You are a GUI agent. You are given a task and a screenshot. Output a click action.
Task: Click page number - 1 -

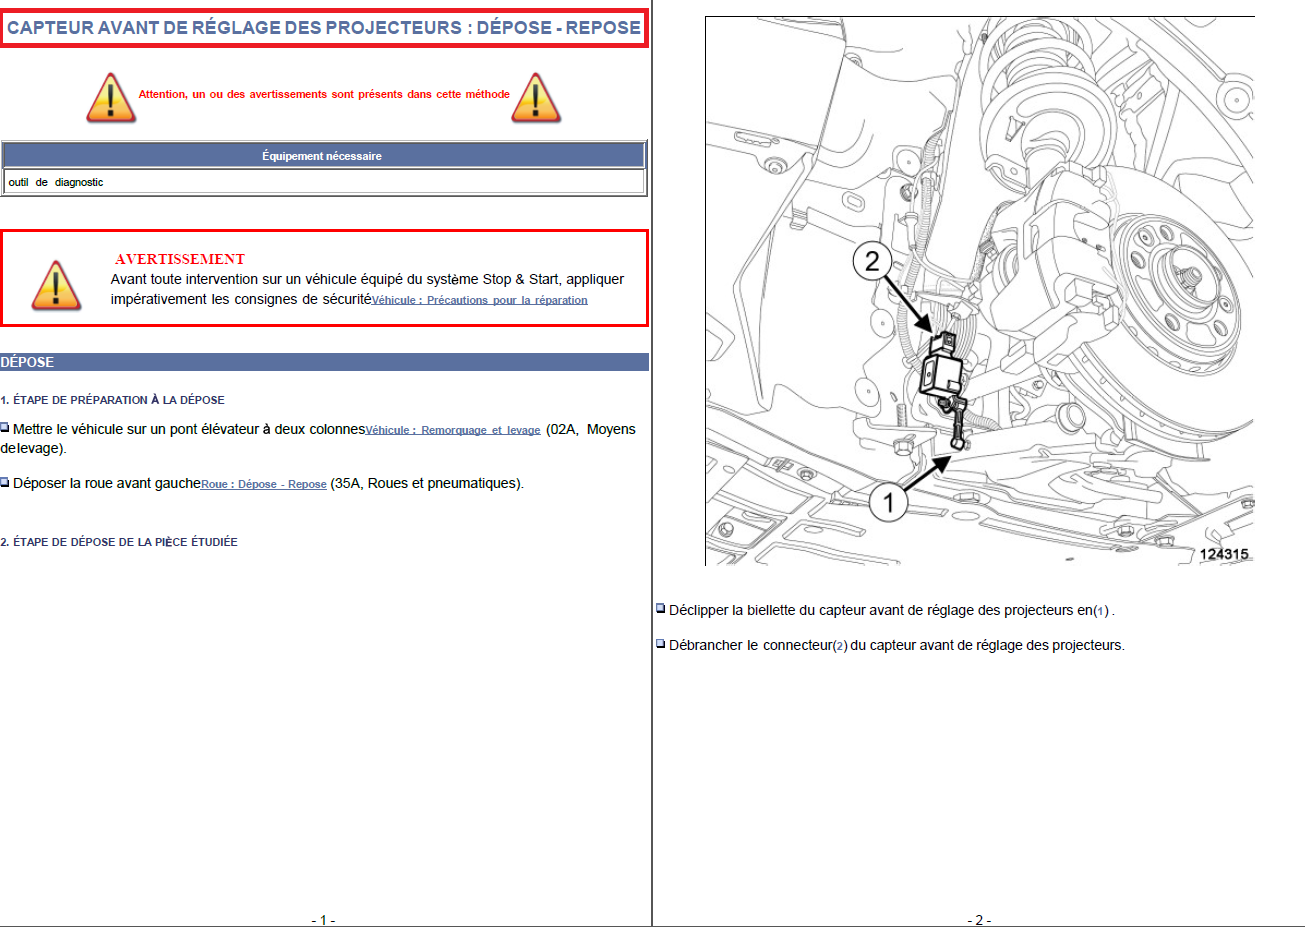tap(323, 920)
